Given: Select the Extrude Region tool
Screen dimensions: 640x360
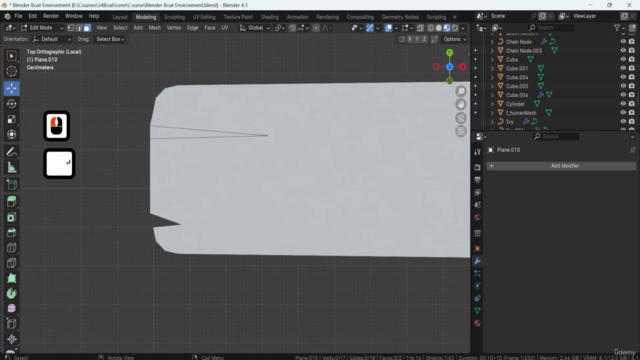Looking at the screenshot, I should (11, 201).
